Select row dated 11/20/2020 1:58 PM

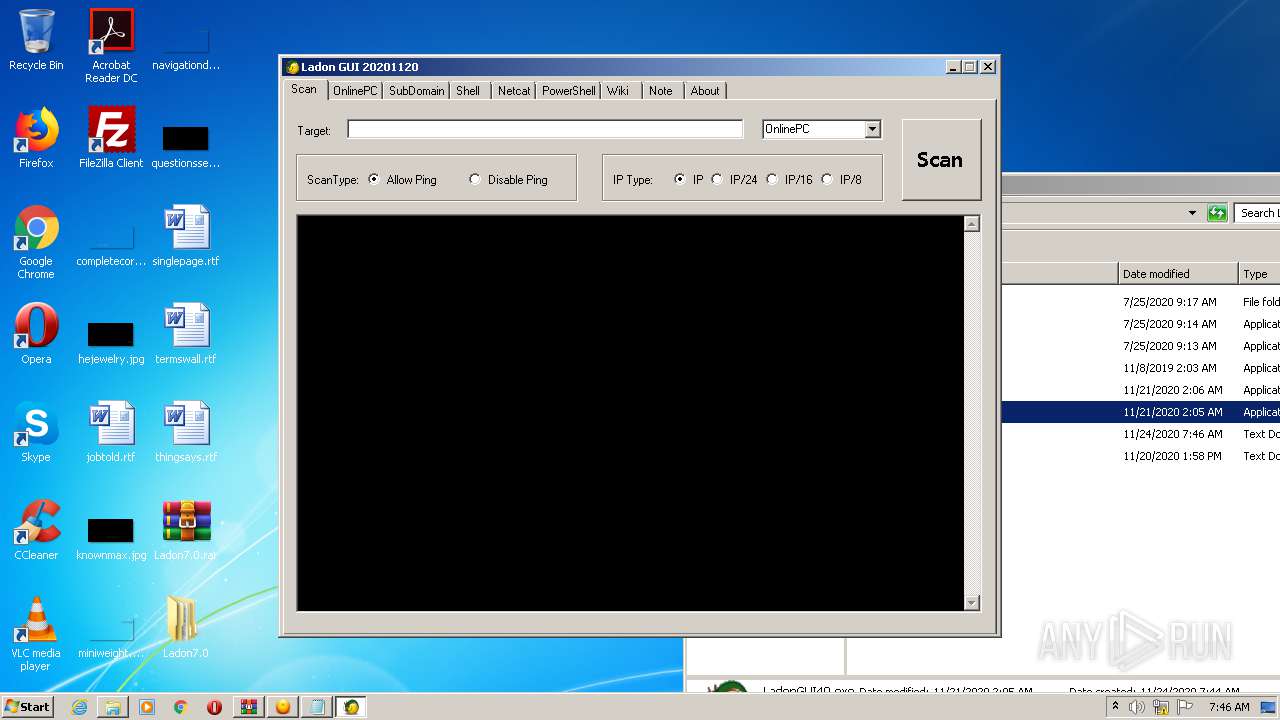coord(1140,456)
